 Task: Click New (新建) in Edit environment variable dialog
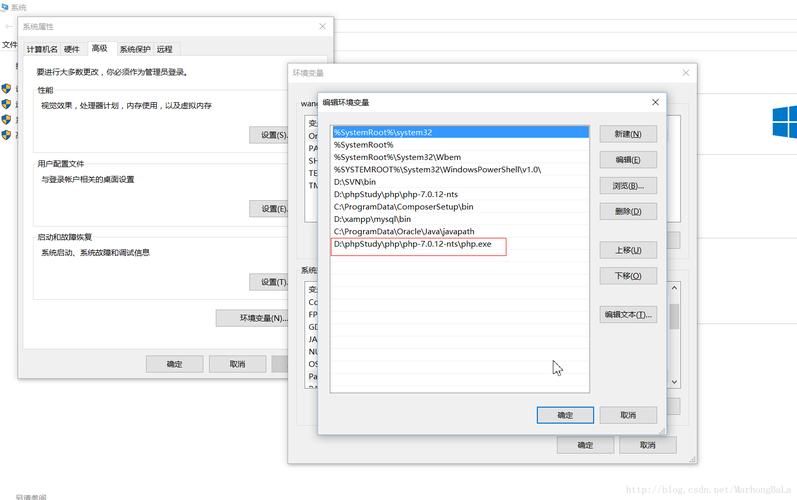click(x=628, y=134)
